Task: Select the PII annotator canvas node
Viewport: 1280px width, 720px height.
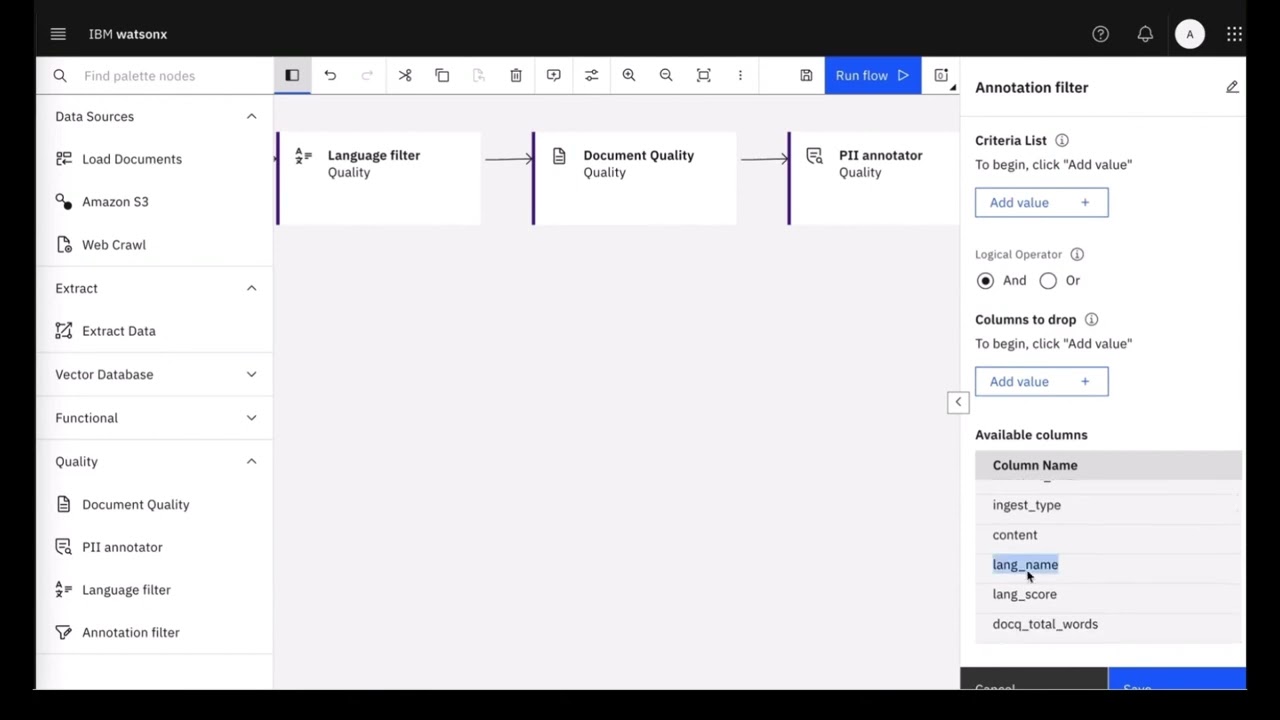Action: tap(873, 178)
